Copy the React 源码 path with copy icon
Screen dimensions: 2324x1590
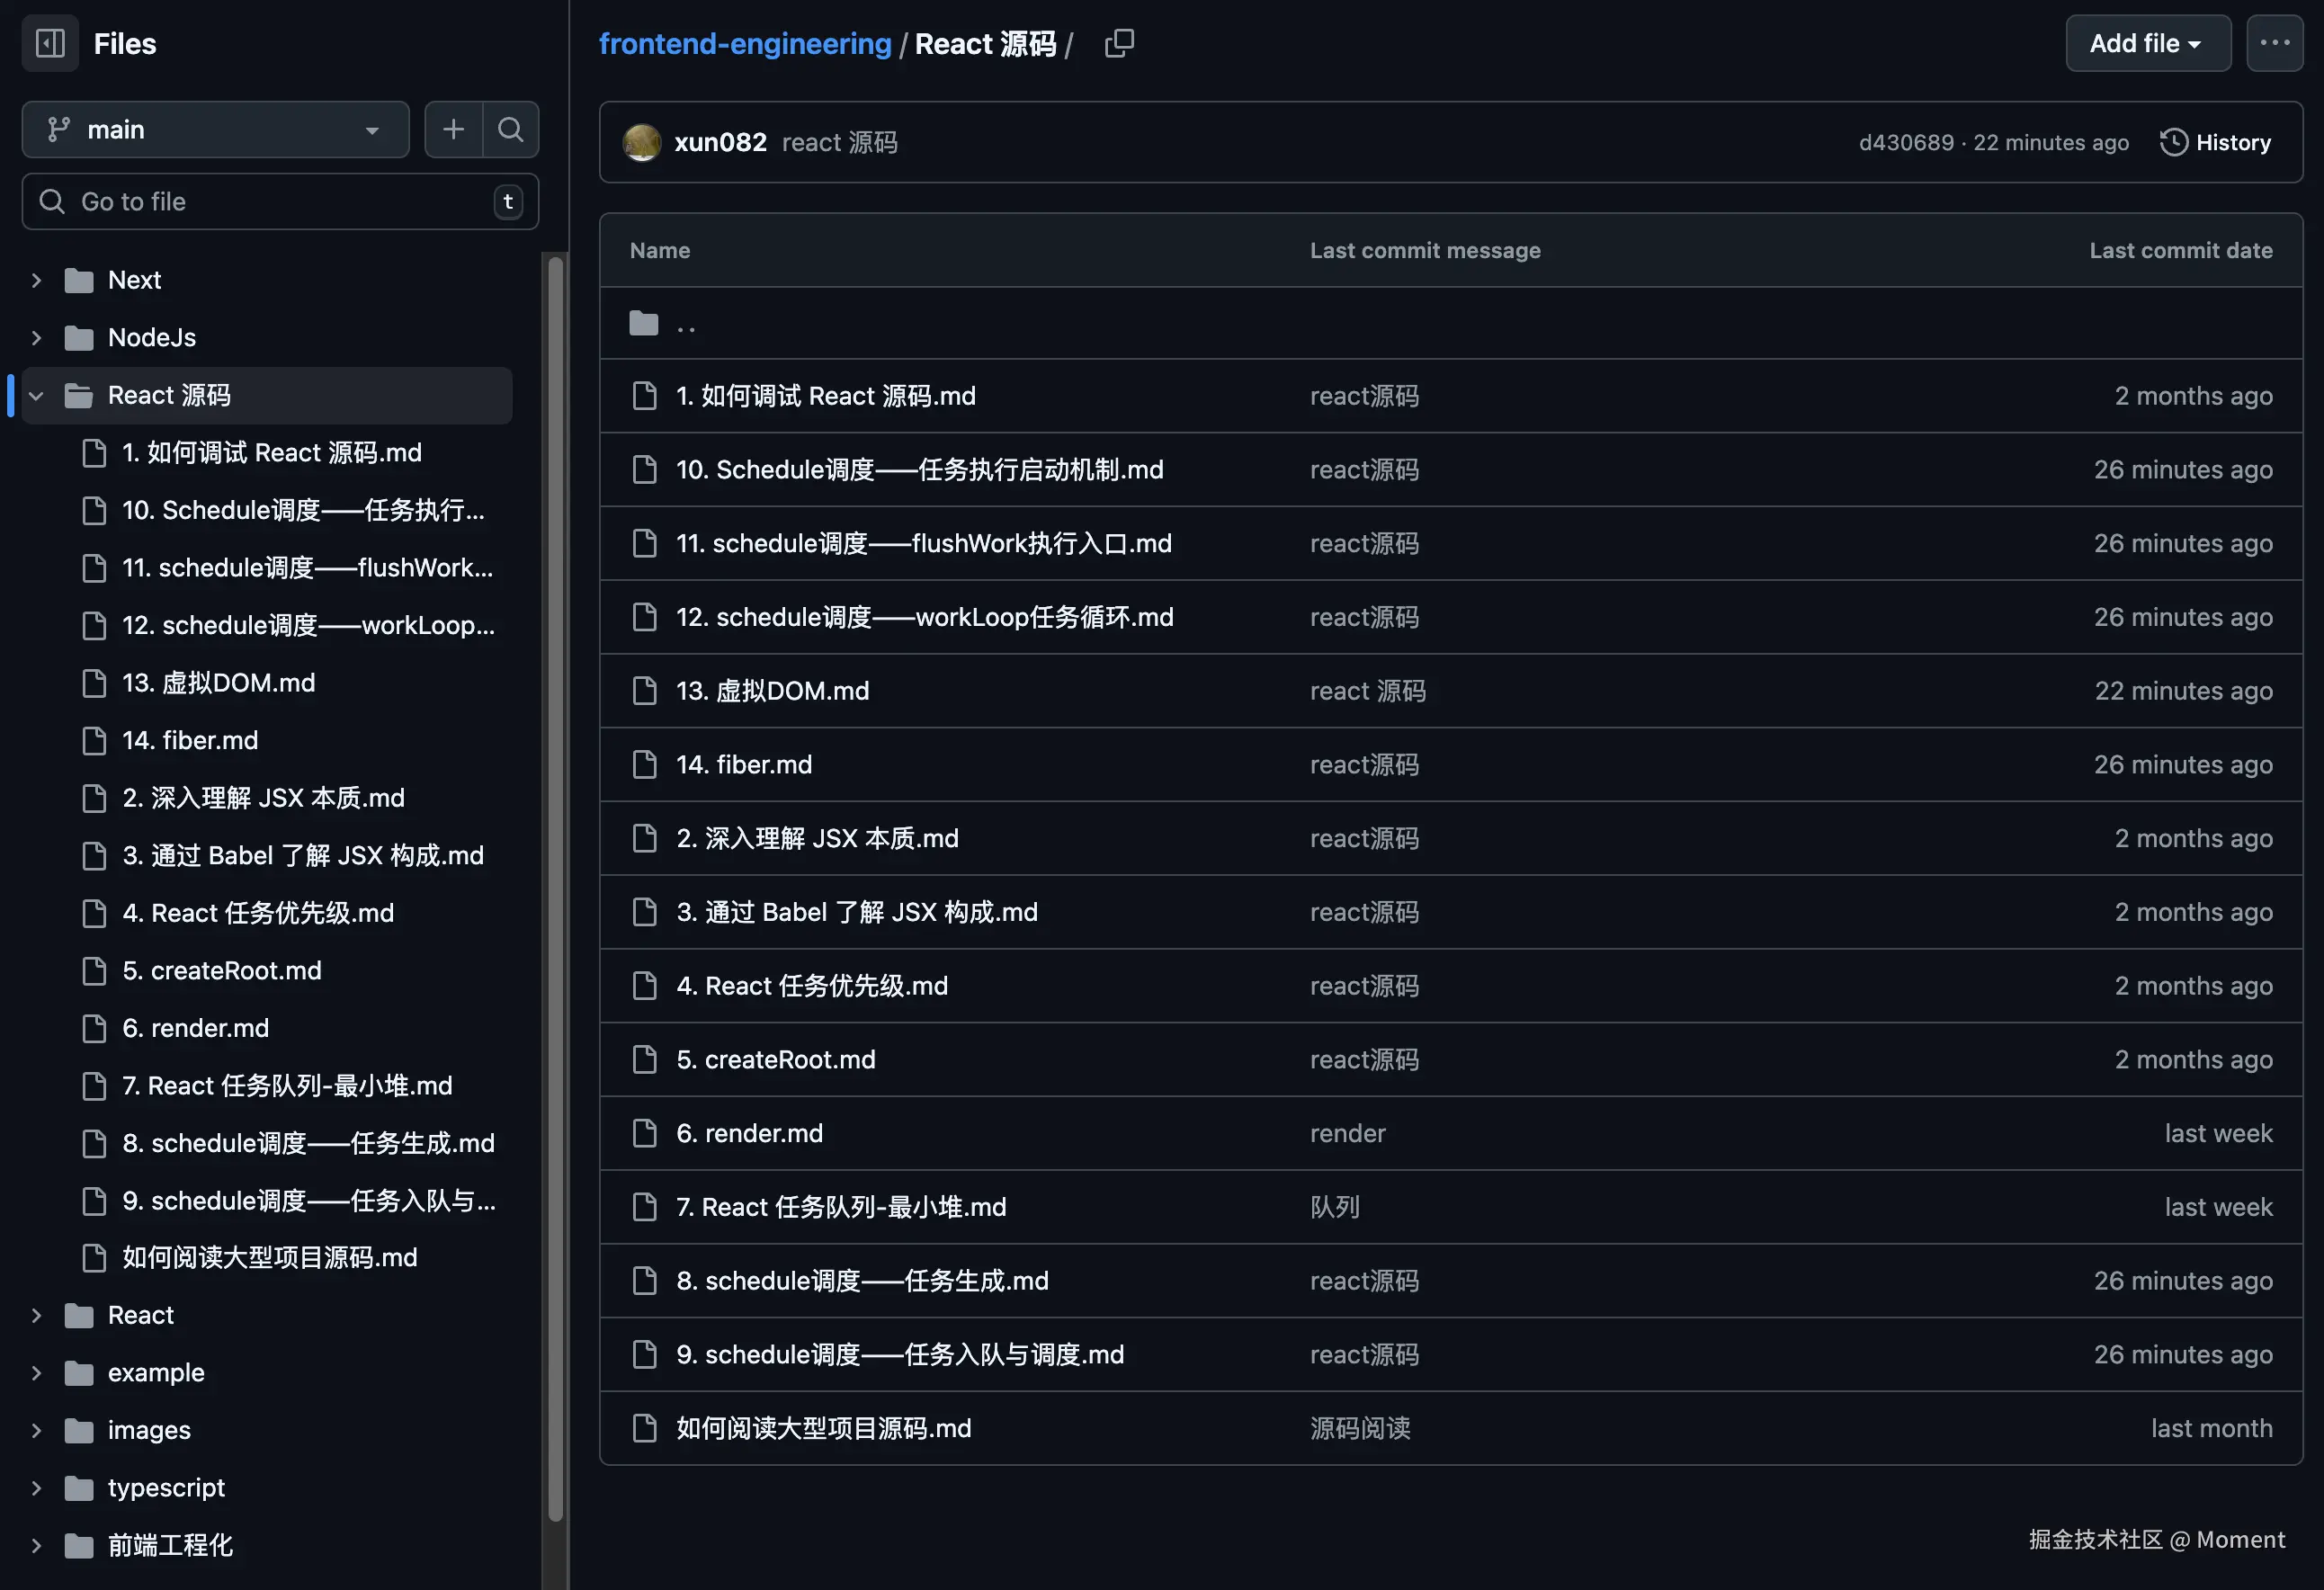tap(1119, 43)
